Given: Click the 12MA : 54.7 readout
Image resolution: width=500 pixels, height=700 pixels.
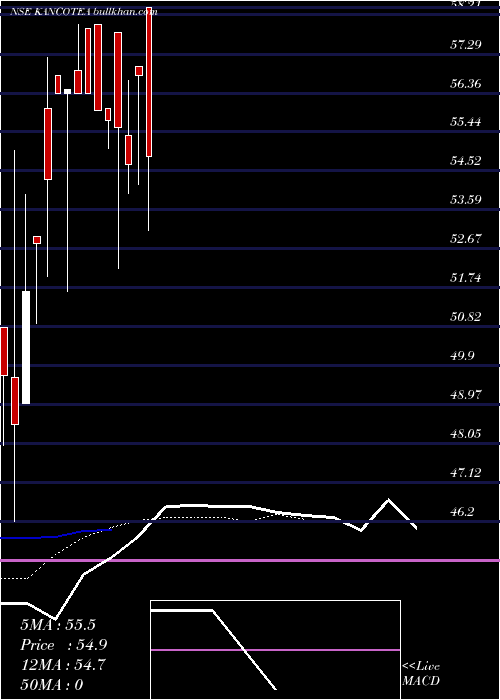Looking at the screenshot, I should coord(63,665).
